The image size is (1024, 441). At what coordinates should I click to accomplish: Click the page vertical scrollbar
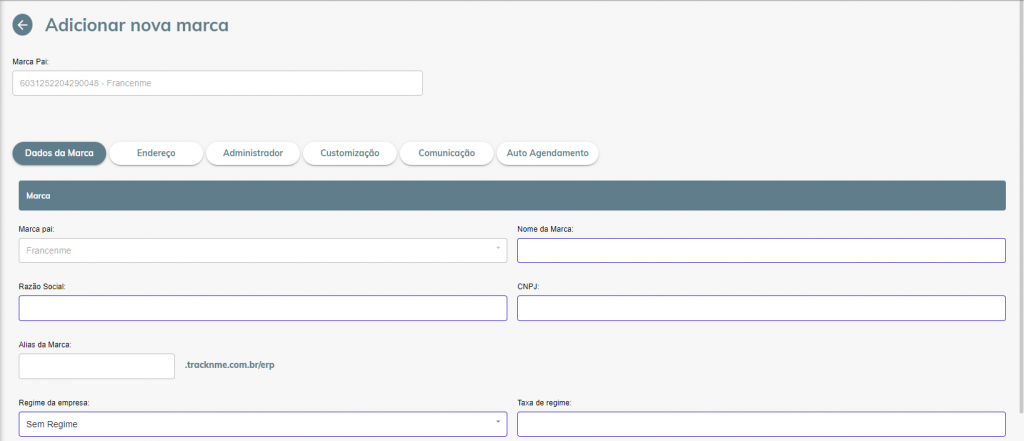click(x=1021, y=206)
